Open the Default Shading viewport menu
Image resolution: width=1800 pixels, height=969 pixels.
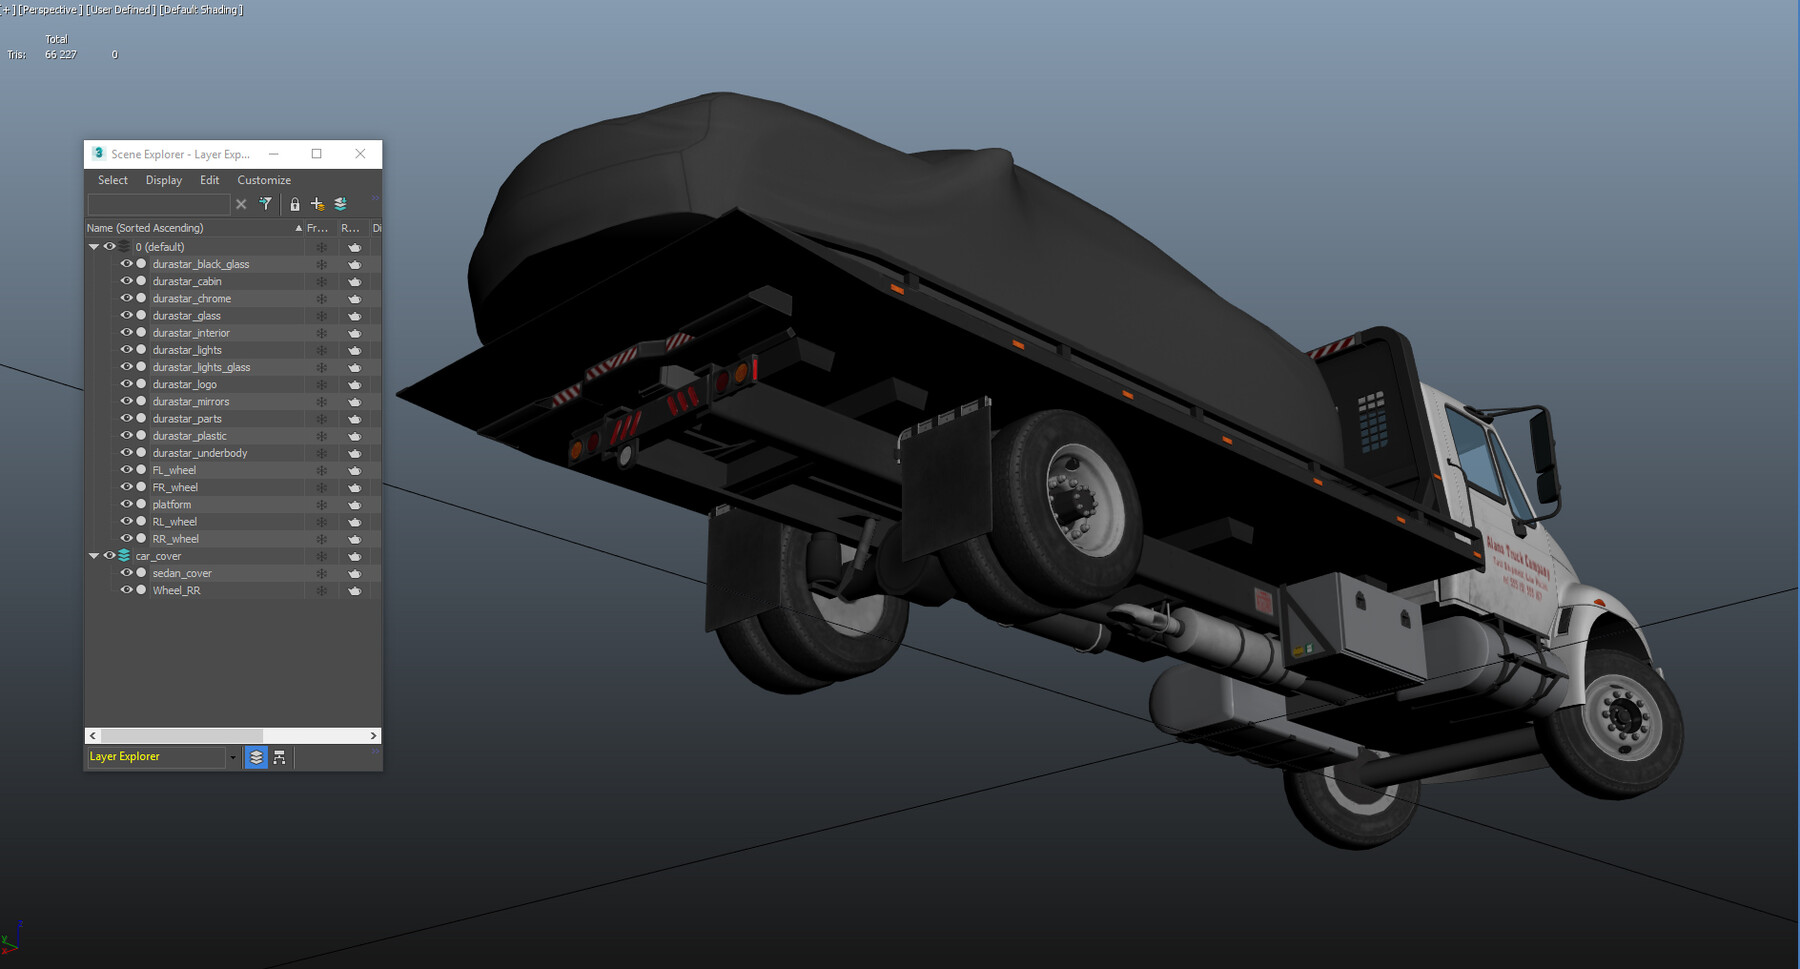(x=201, y=10)
